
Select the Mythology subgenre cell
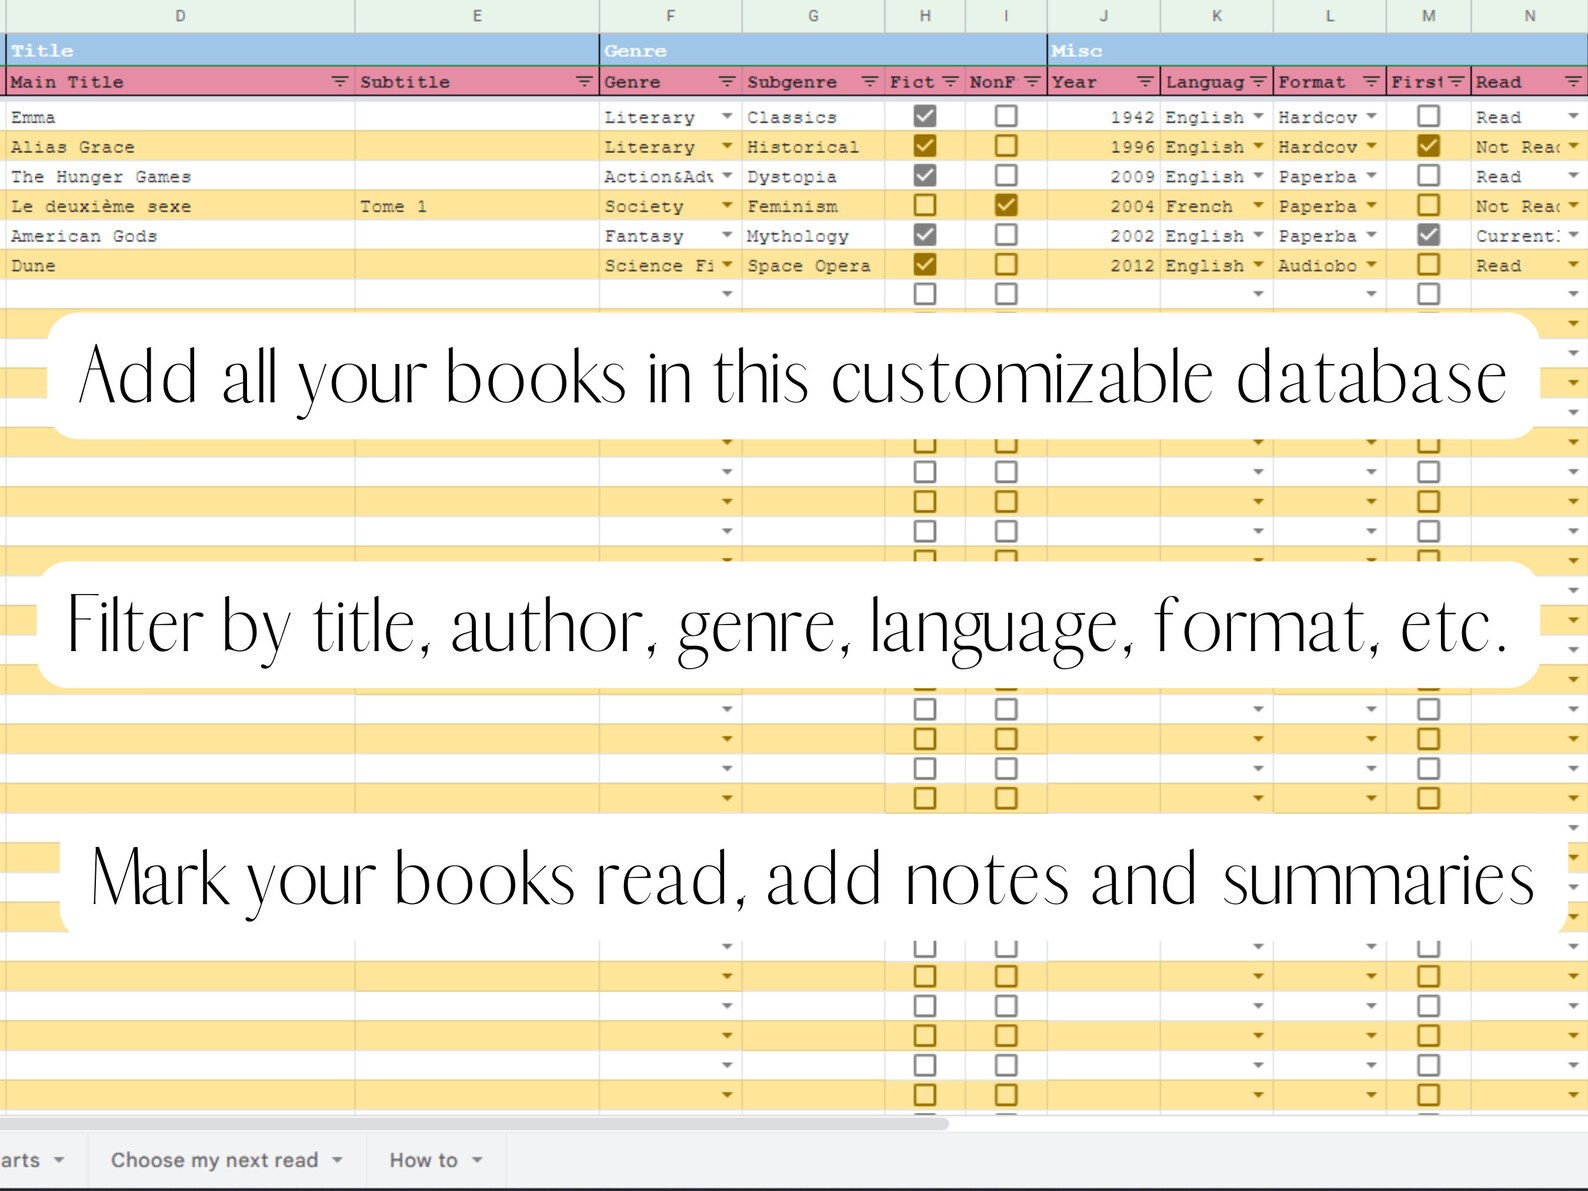coord(813,236)
